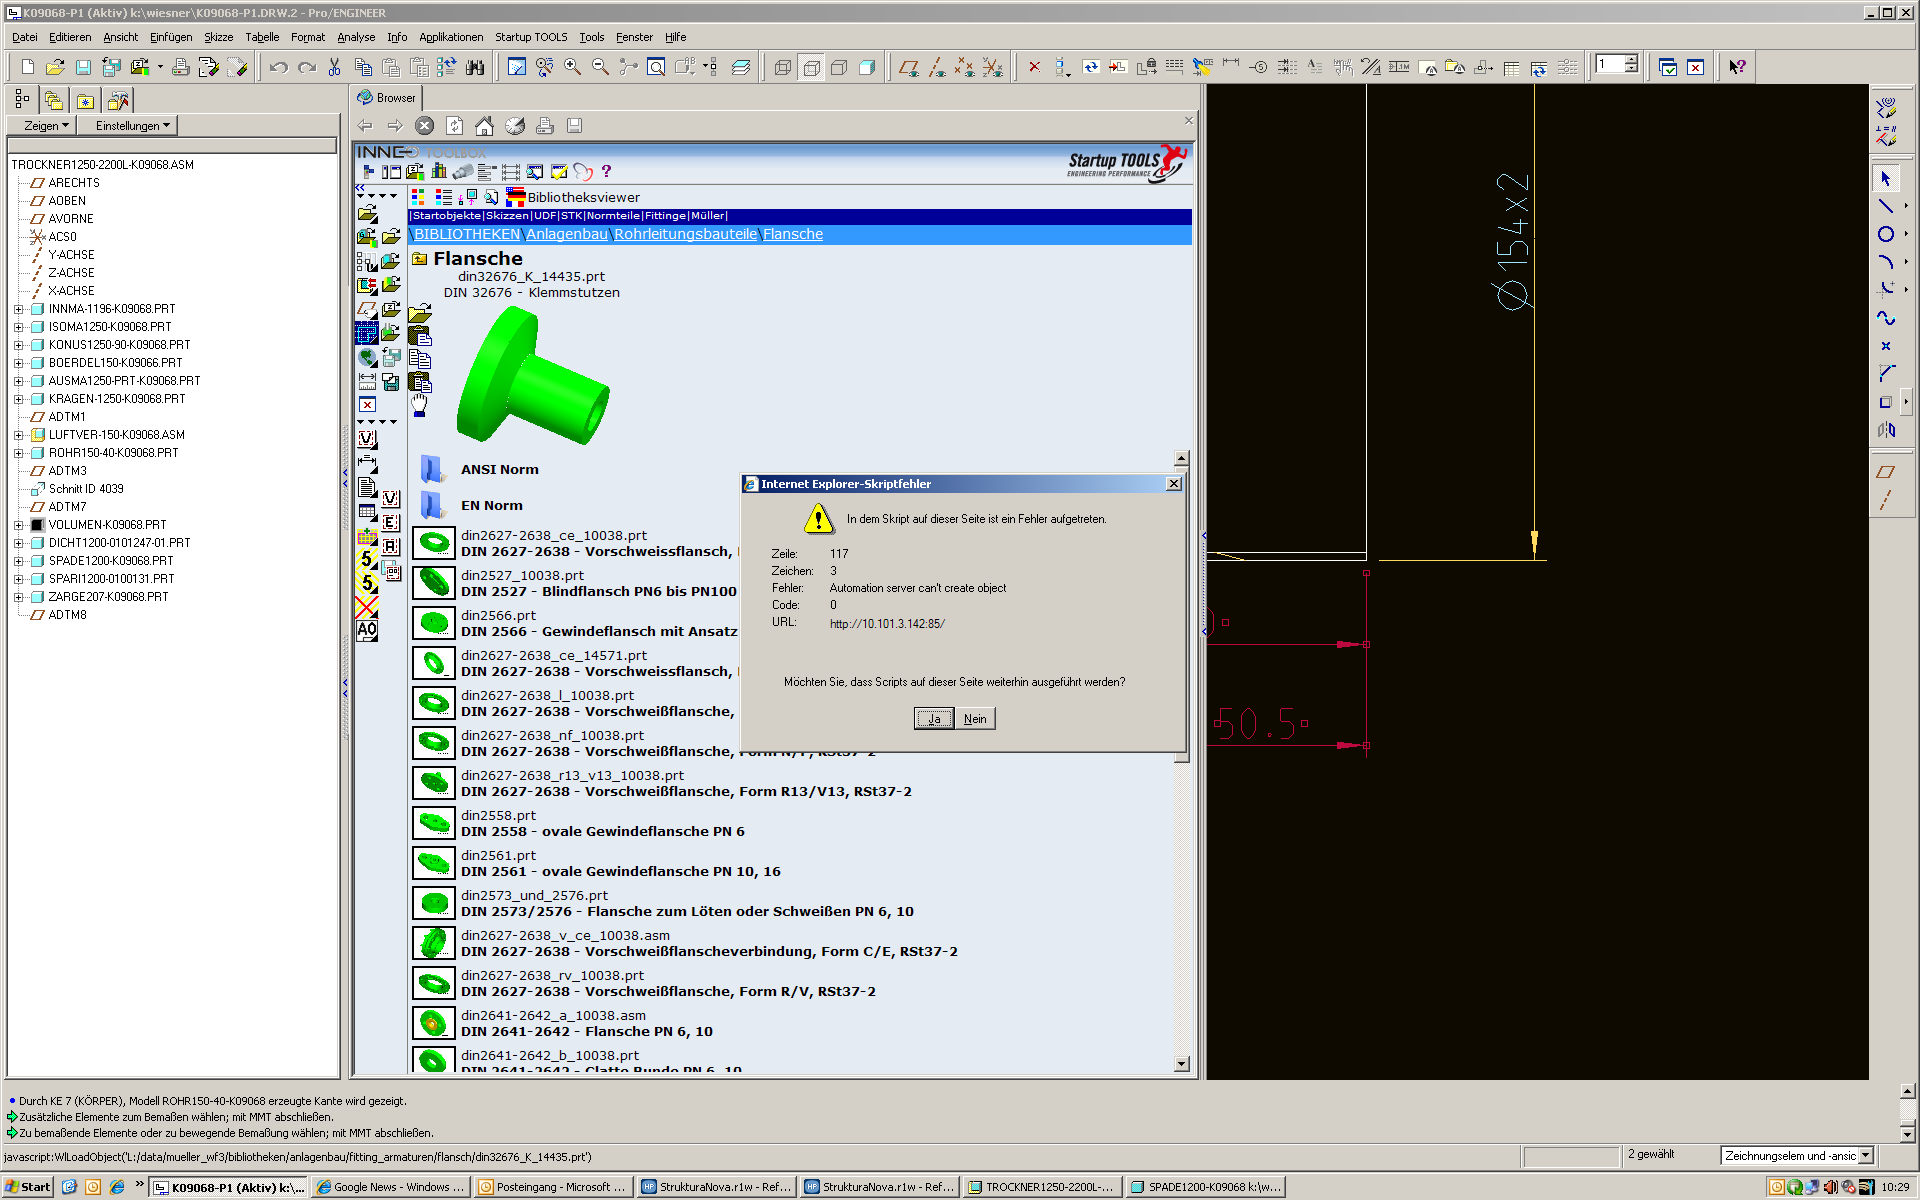Zoom in with magnifier plus icon

tap(572, 67)
